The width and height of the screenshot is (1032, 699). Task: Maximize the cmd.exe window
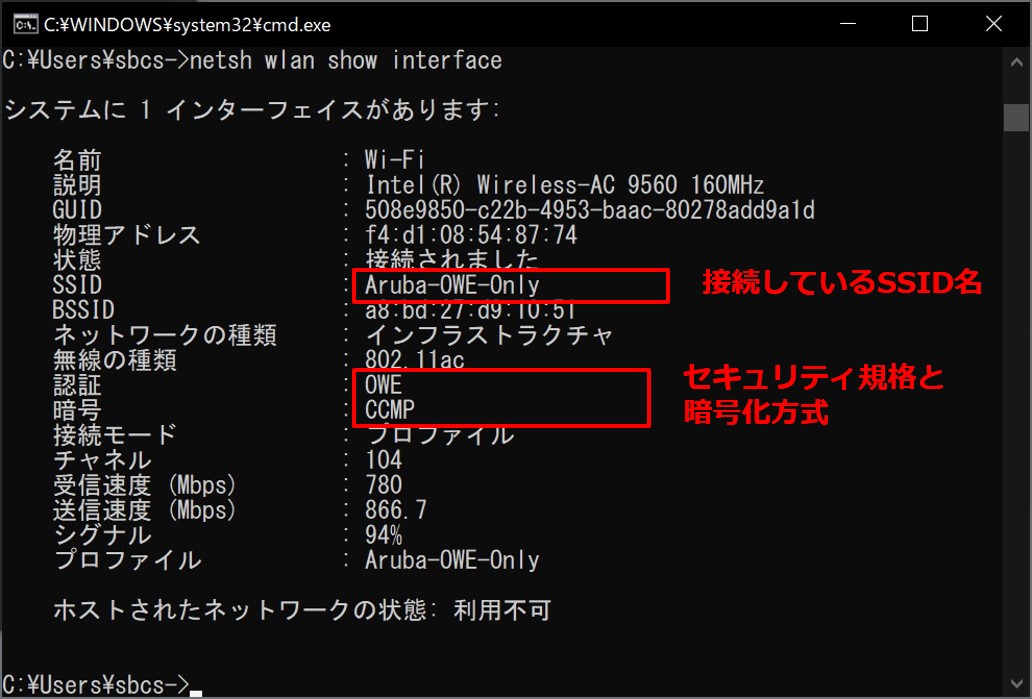pos(920,24)
